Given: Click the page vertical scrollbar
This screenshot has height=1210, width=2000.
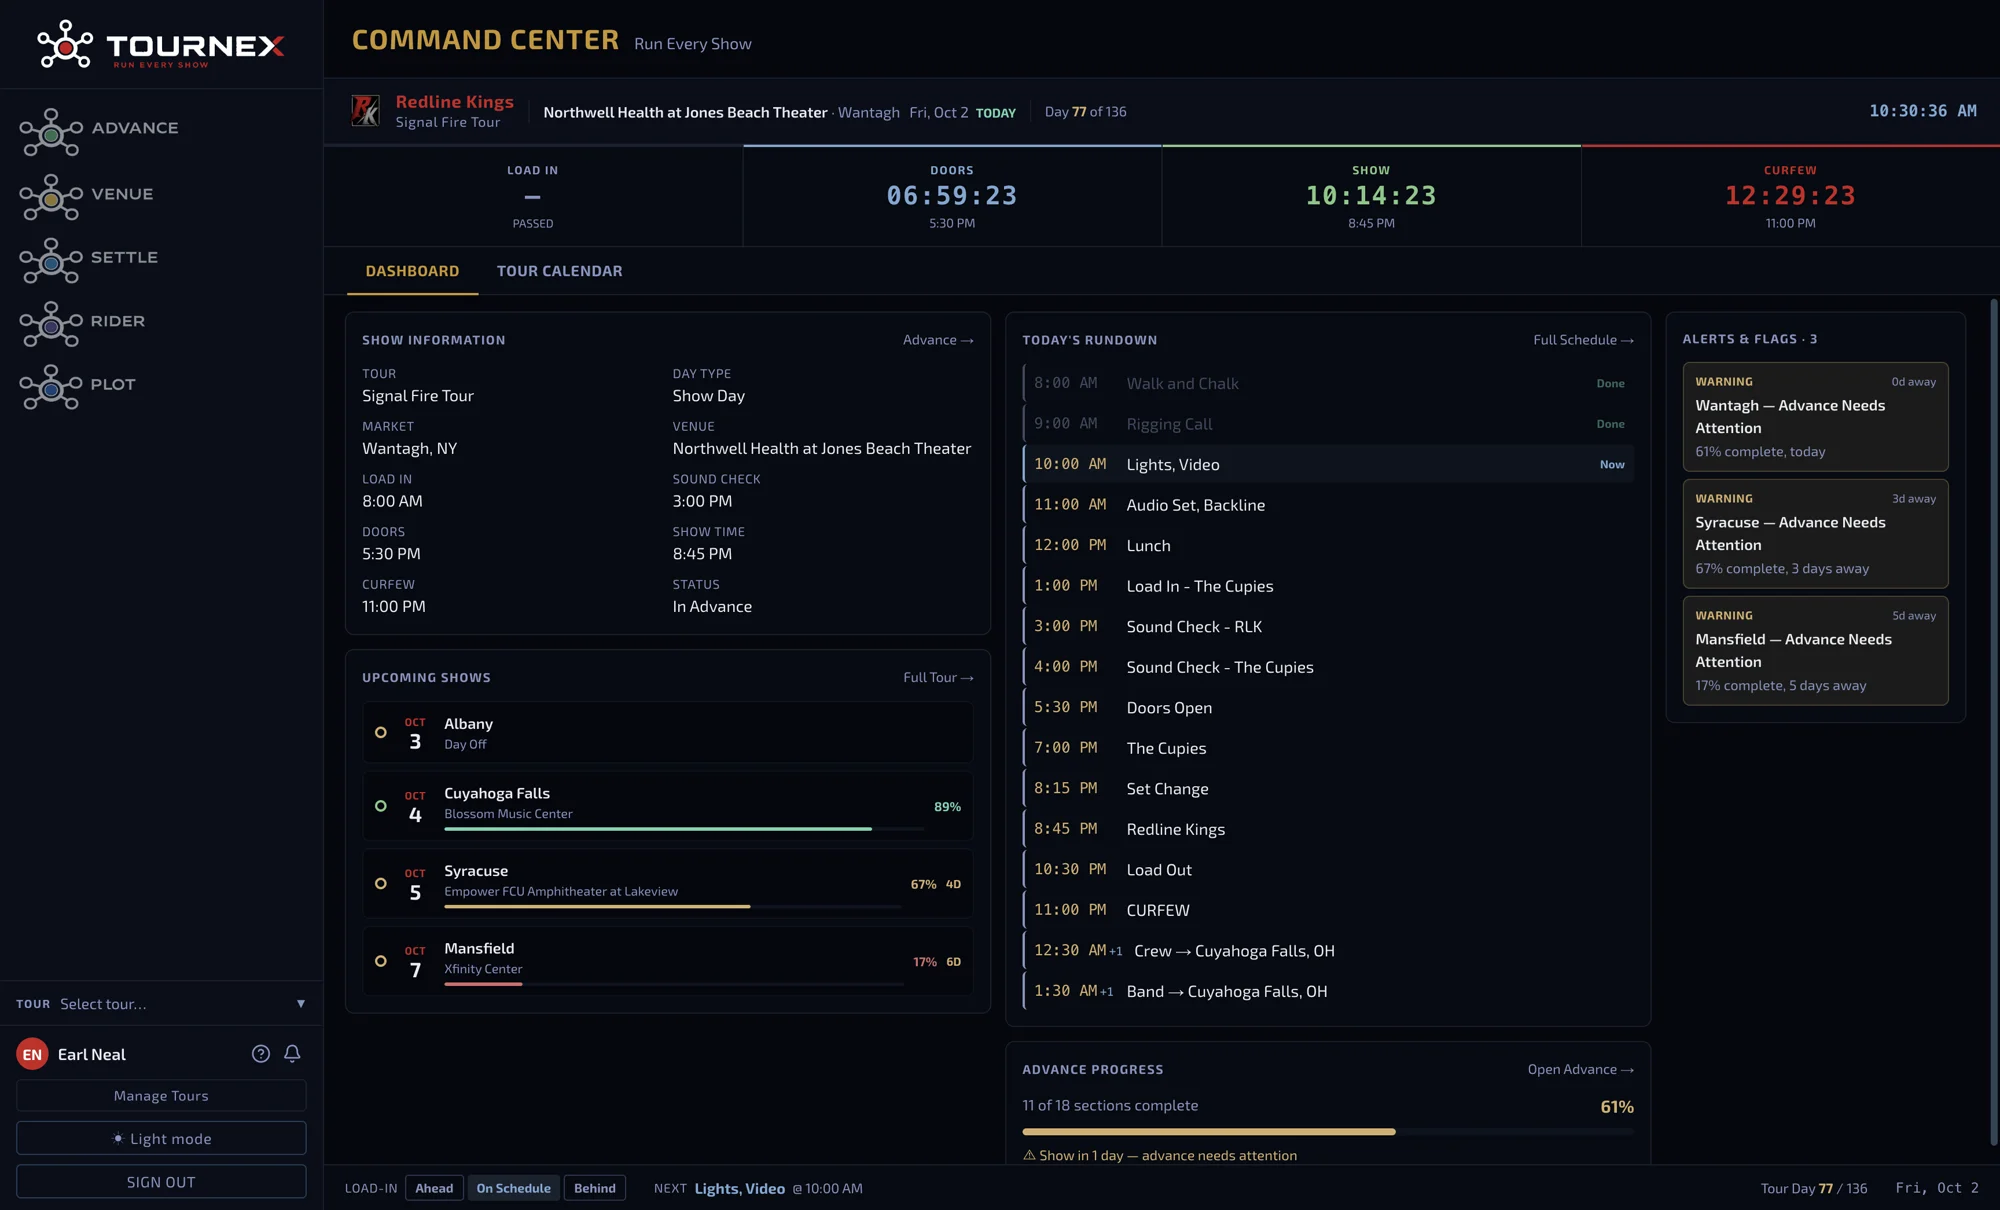Looking at the screenshot, I should point(1993,720).
